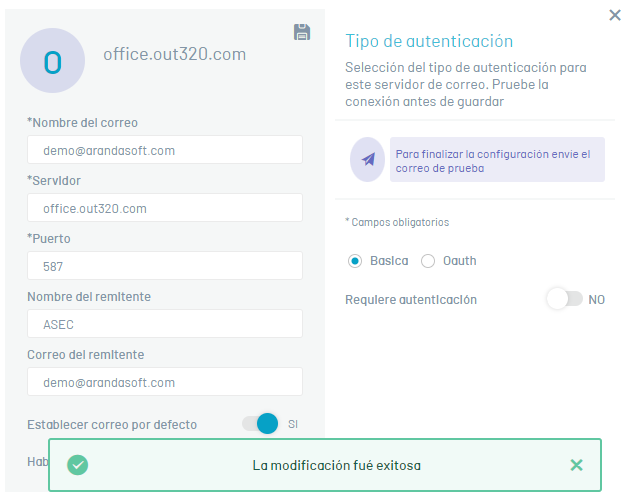
Task: Click the 'La modificación fué exitosa' message
Action: tap(337, 465)
